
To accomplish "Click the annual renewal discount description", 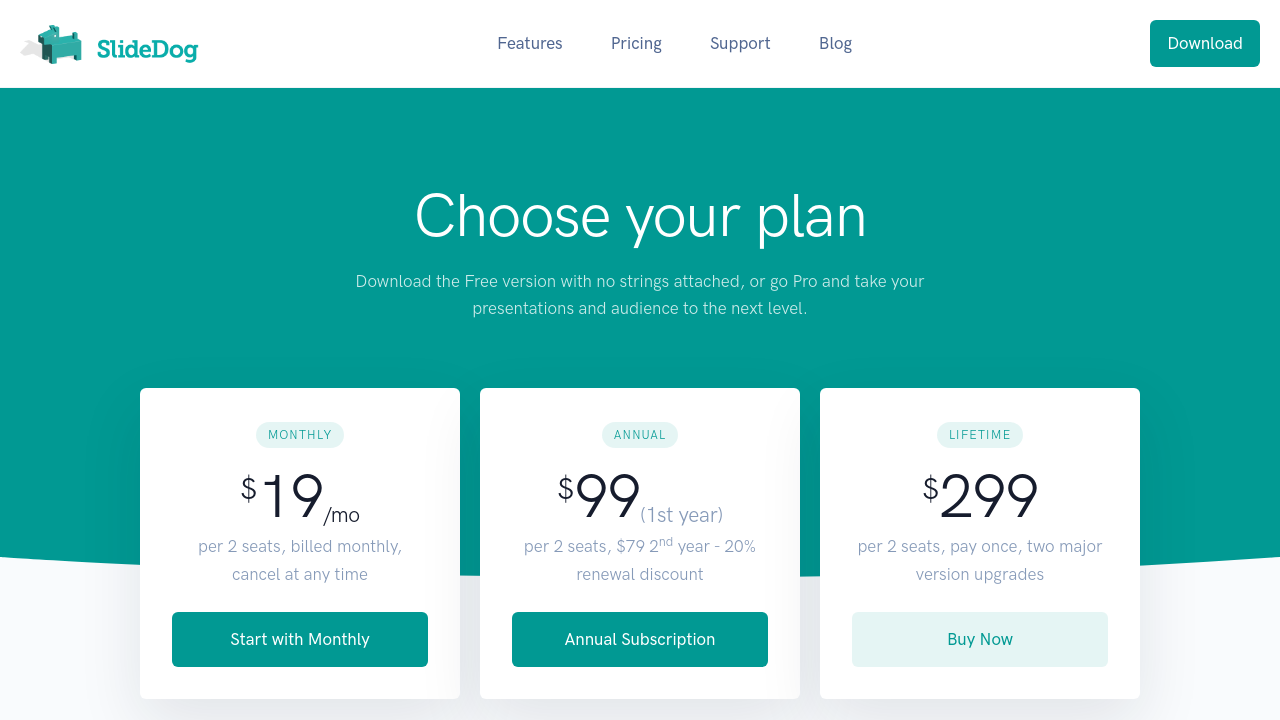I will (x=640, y=560).
